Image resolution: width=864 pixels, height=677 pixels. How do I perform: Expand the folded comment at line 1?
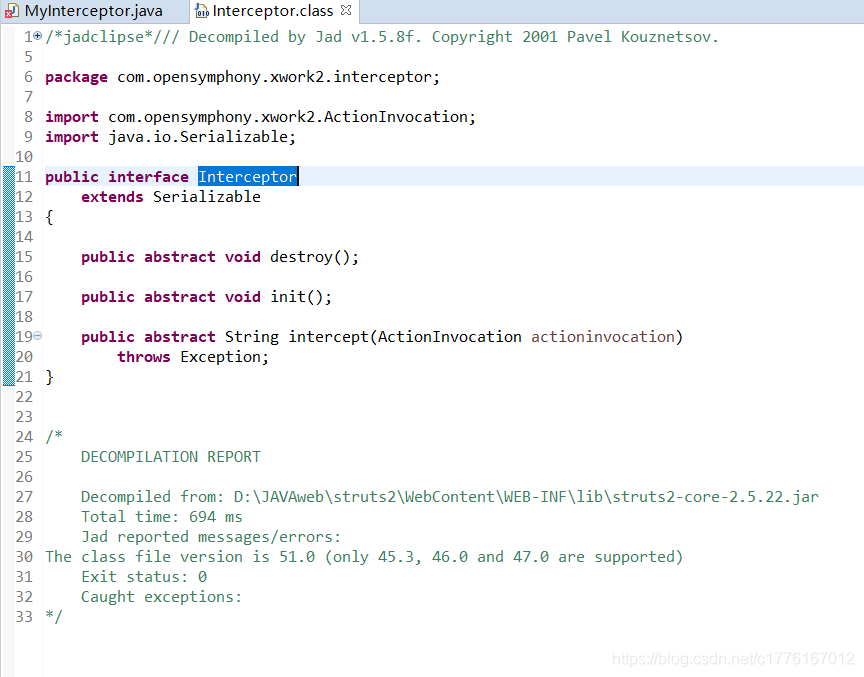click(38, 36)
